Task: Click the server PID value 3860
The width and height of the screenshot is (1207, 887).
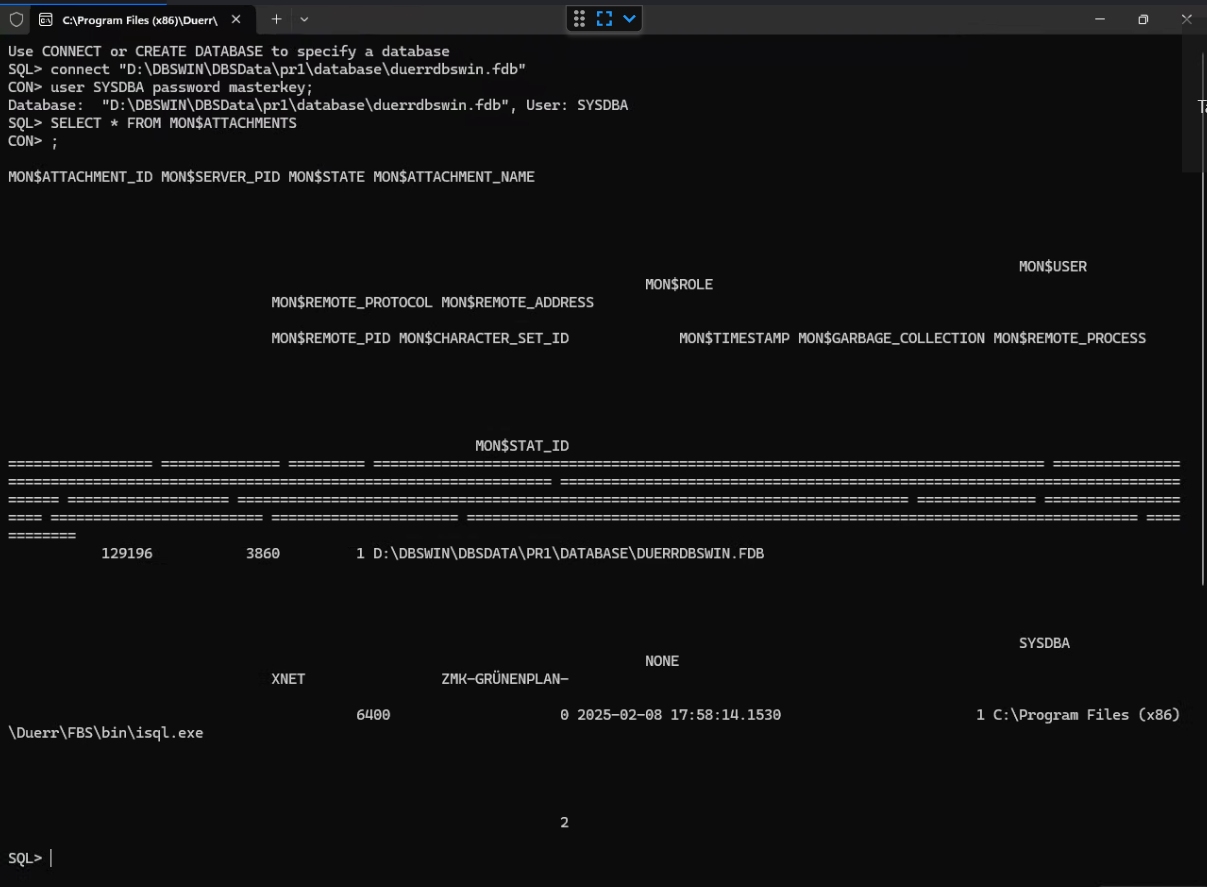Action: click(x=263, y=553)
